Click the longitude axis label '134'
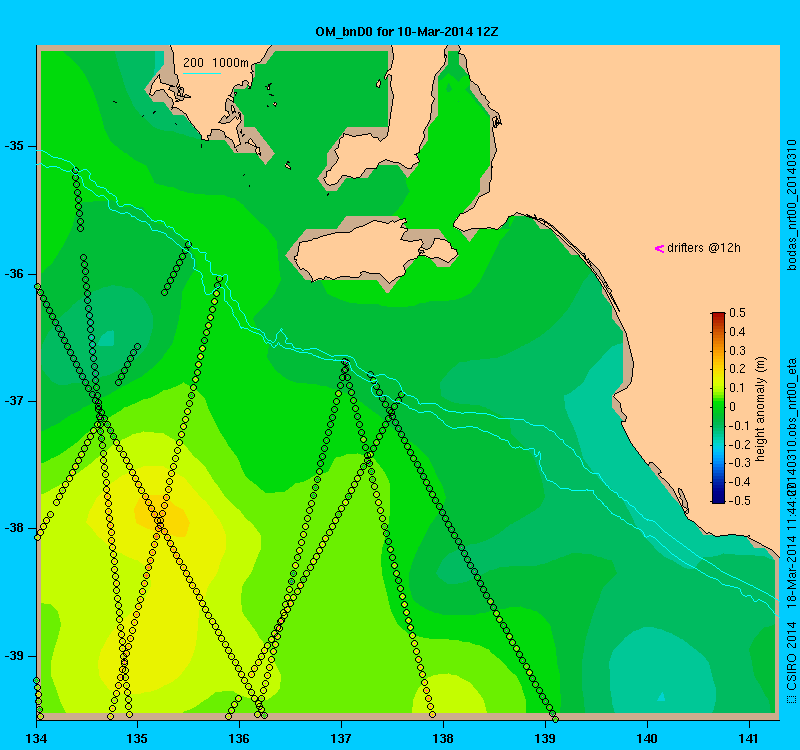 pos(36,738)
